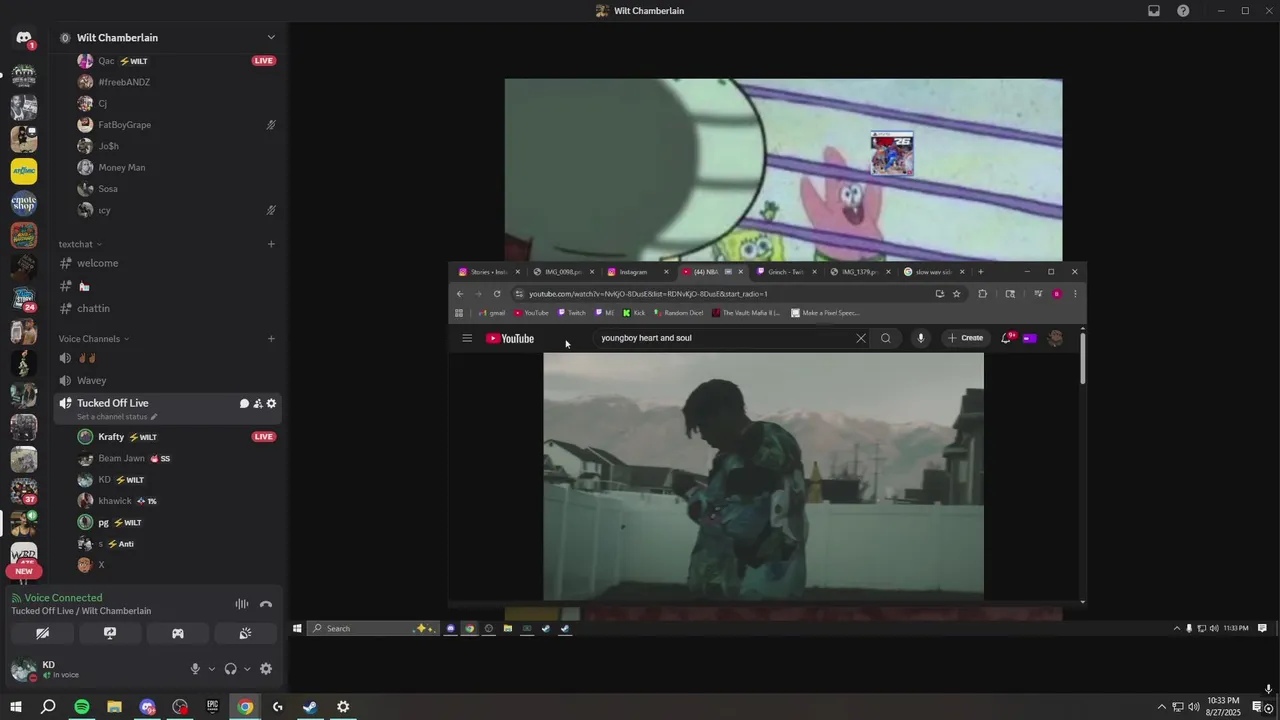Open OBS Studio from the taskbar

point(180,707)
